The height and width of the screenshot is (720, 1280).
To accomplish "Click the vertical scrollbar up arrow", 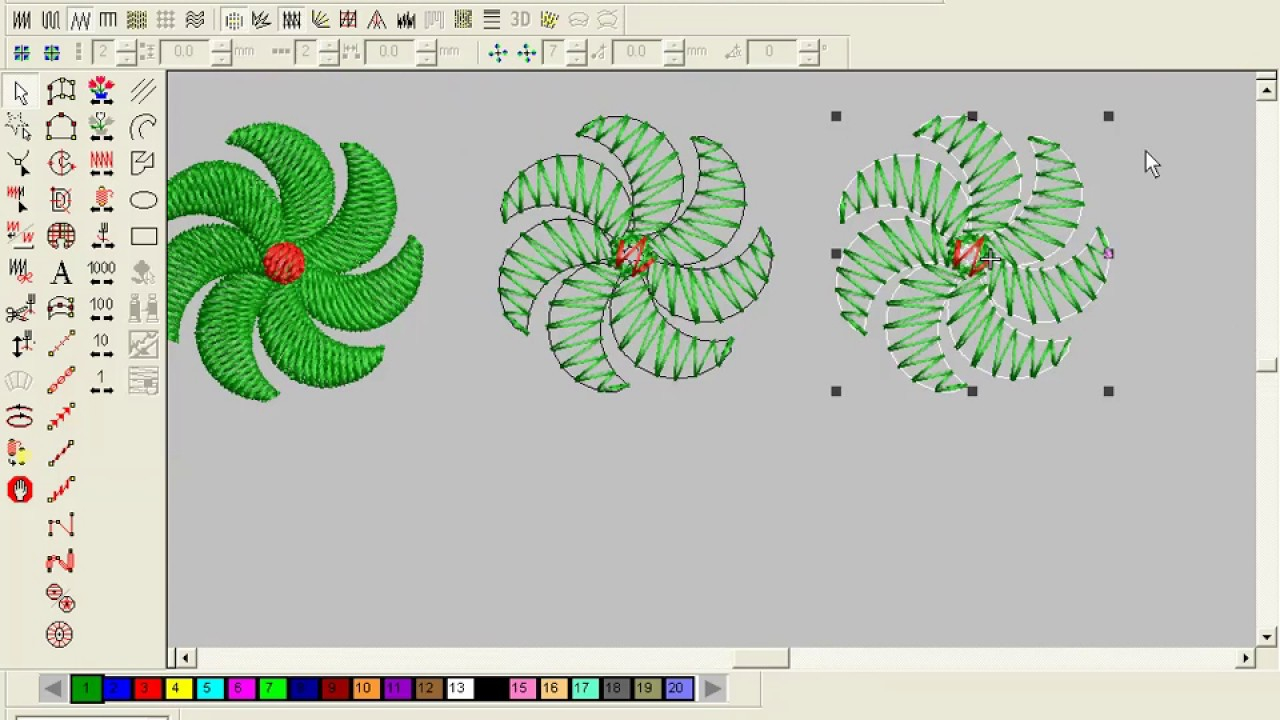I will [1267, 91].
